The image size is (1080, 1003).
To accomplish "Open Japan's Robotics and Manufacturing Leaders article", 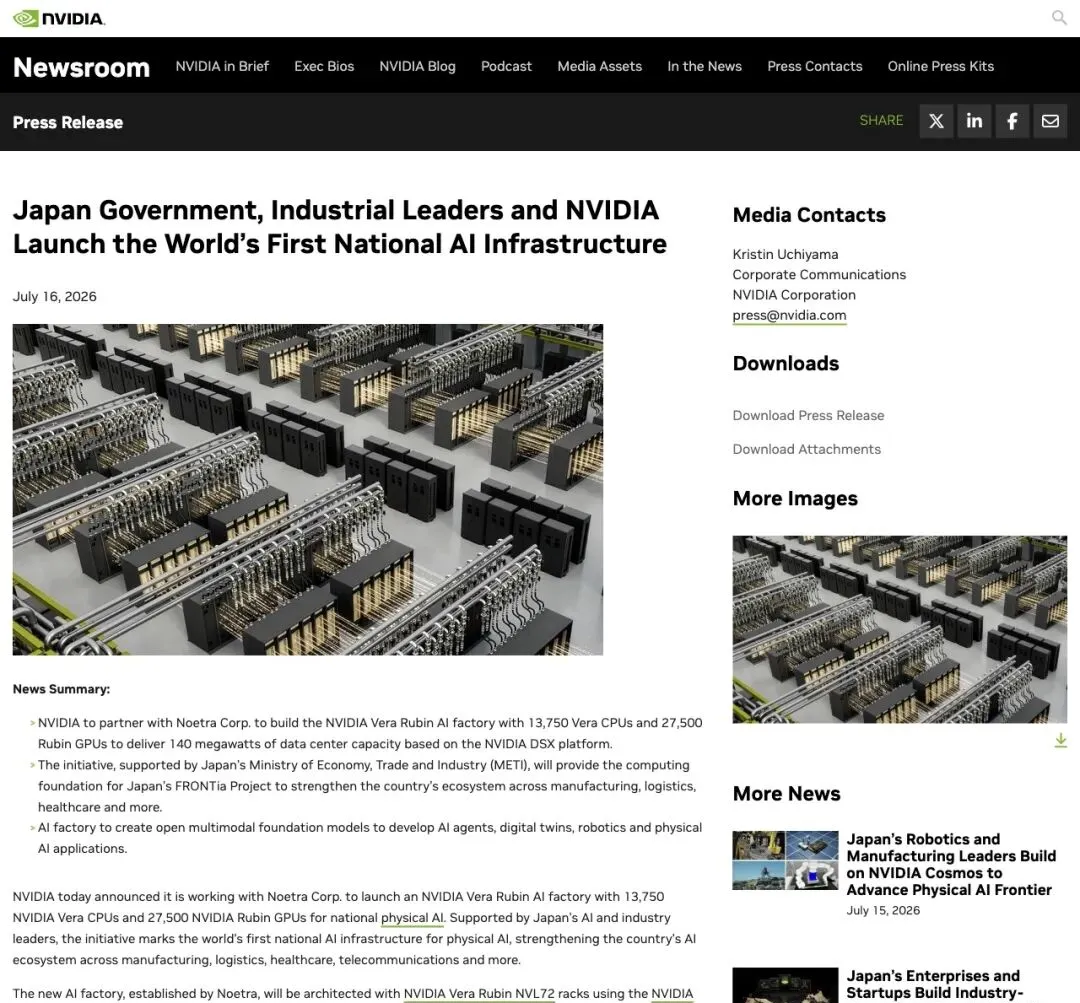I will pyautogui.click(x=951, y=865).
